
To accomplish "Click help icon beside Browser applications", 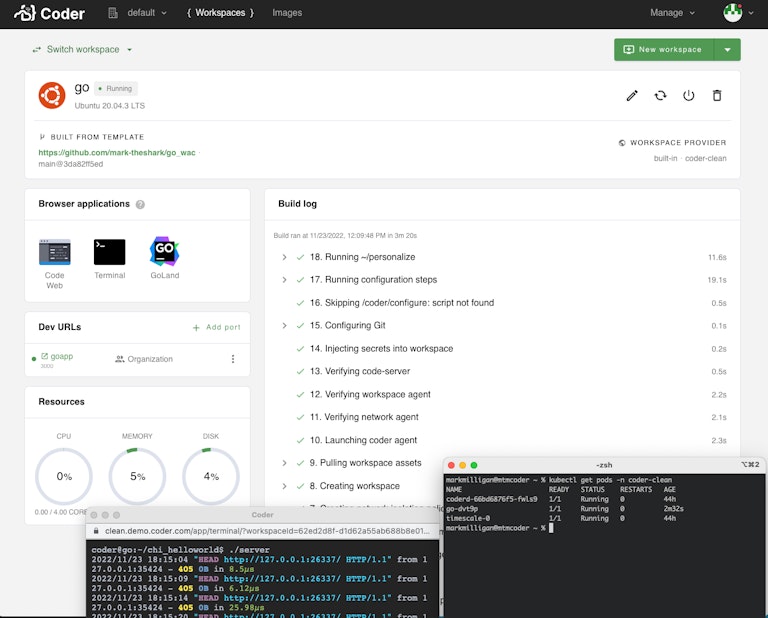I will (140, 204).
